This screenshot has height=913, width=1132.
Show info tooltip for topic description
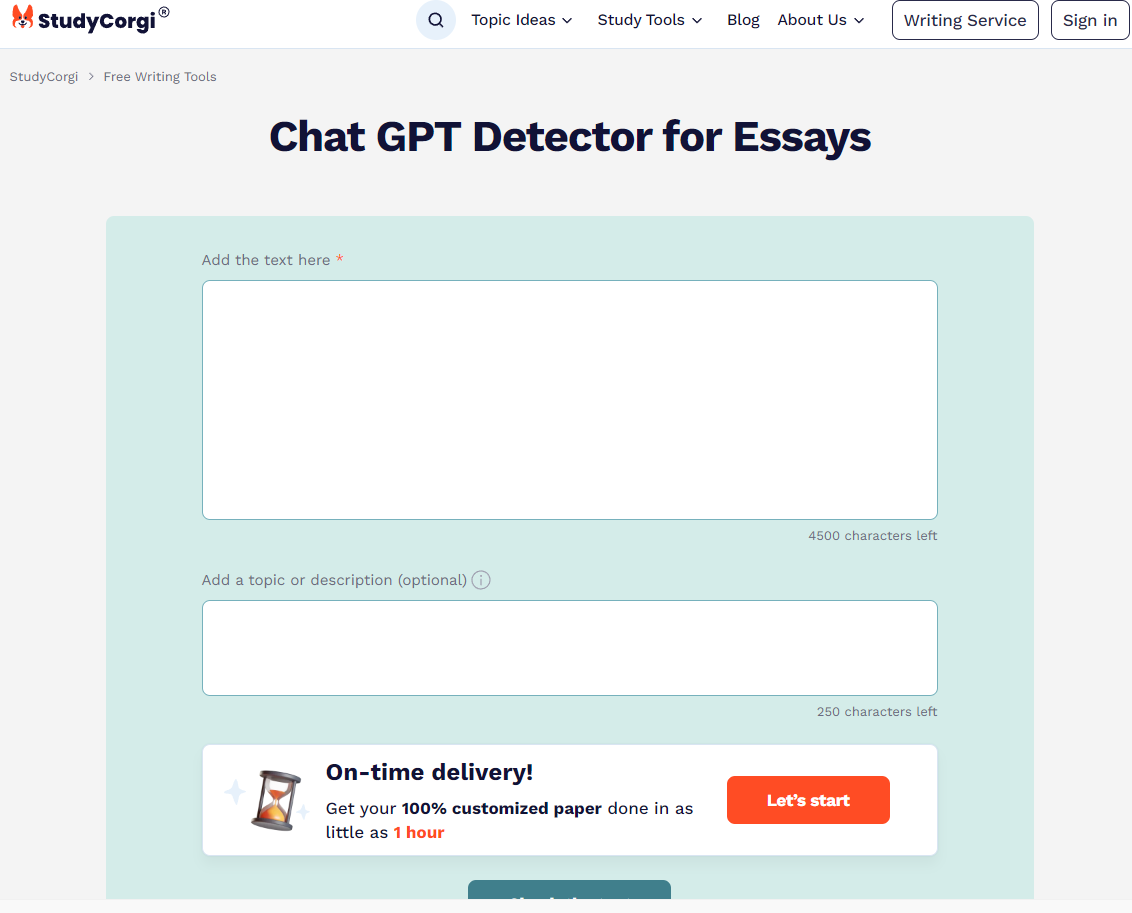pos(481,580)
